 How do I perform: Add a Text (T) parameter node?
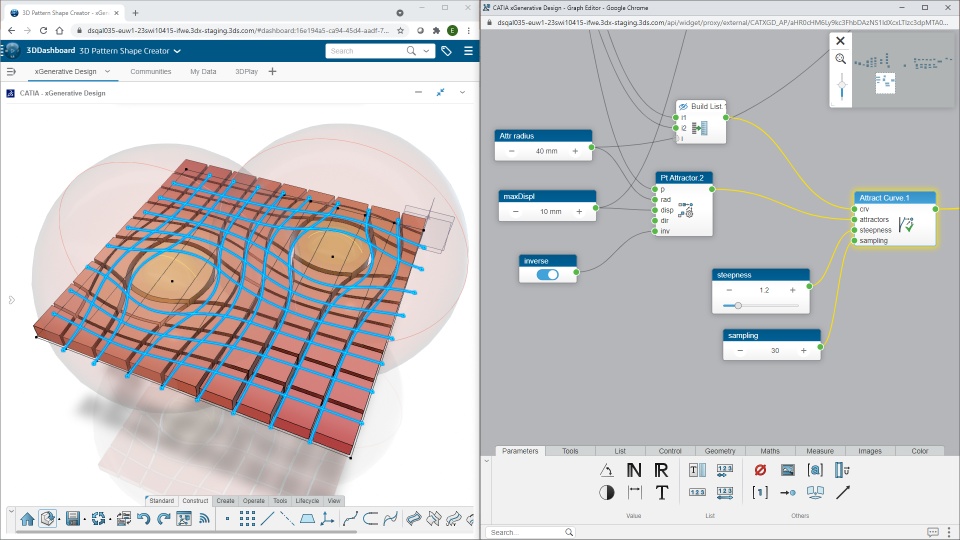point(662,492)
